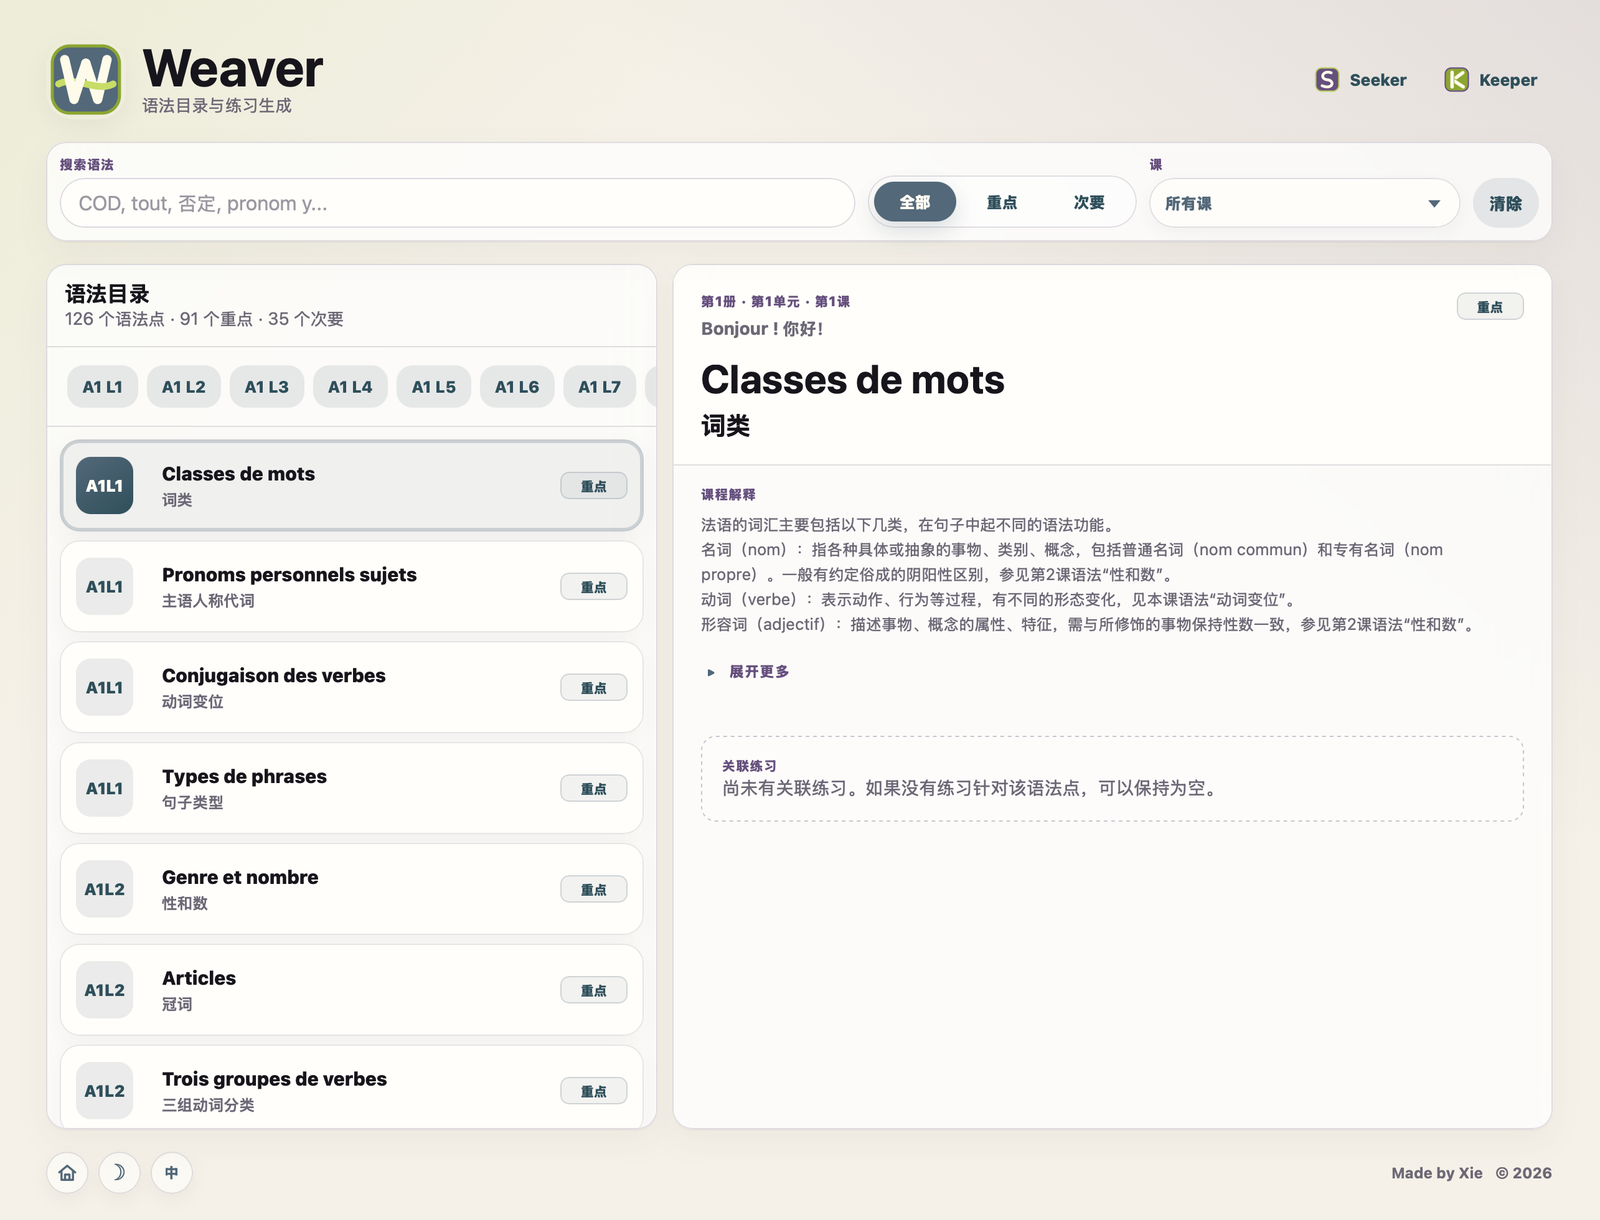
Task: Click the 词类 subtitle in detail panel
Action: tap(725, 426)
